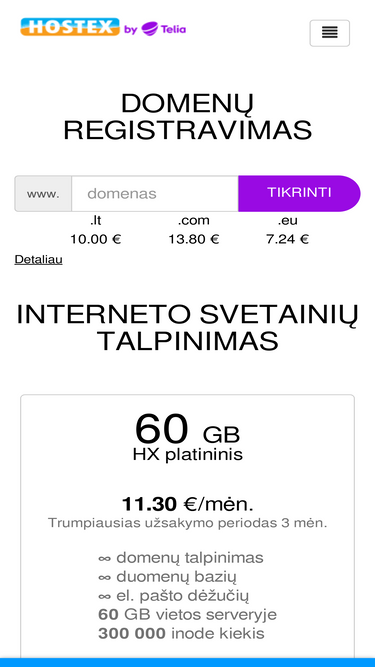Screen dimensions: 375x667
Task: Select the .com domain at 13.80 €
Action: 193,230
